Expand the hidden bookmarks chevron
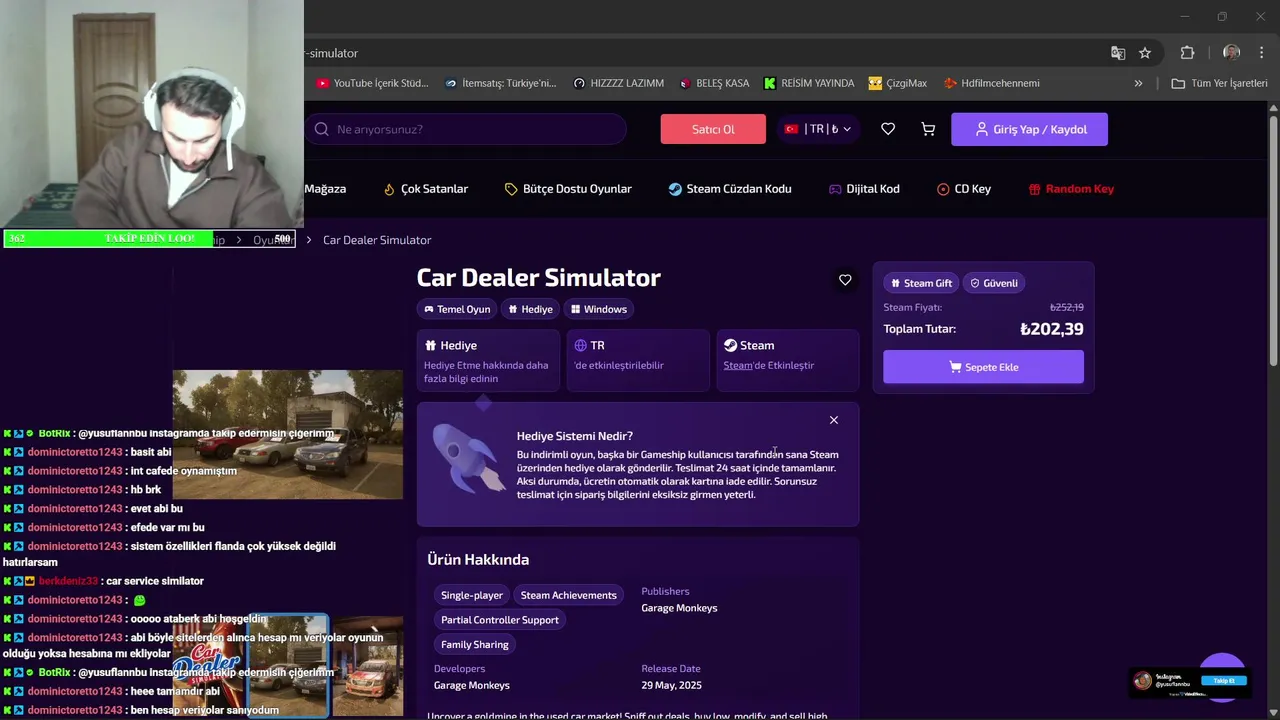The width and height of the screenshot is (1280, 720). [1138, 83]
